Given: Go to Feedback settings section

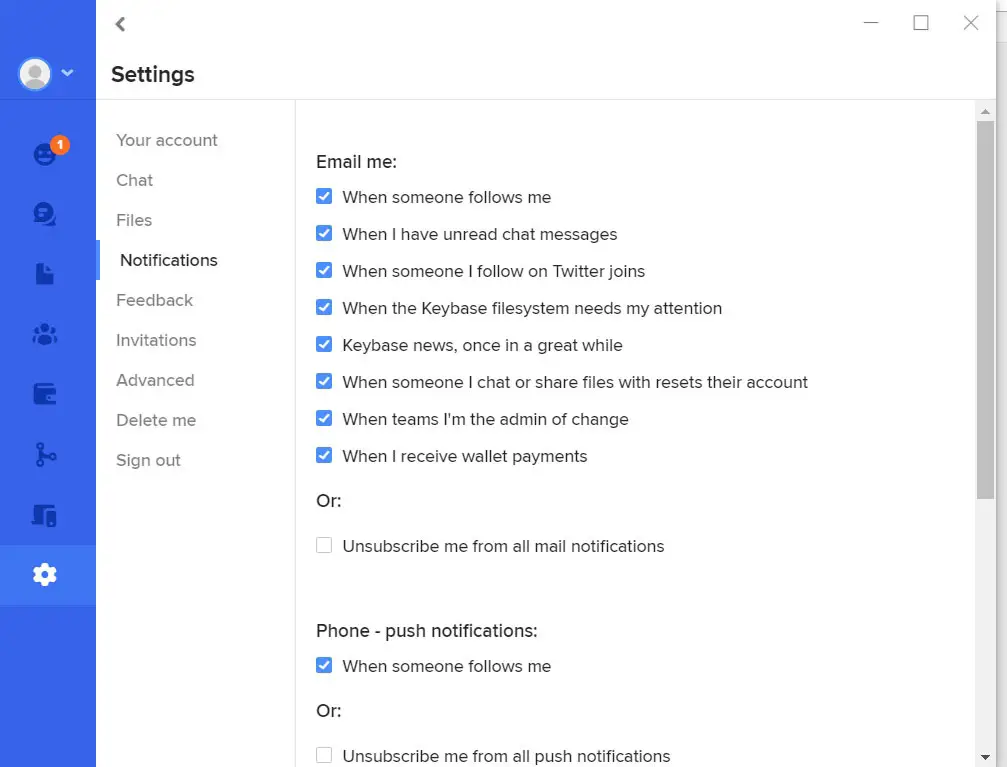Looking at the screenshot, I should pyautogui.click(x=154, y=300).
